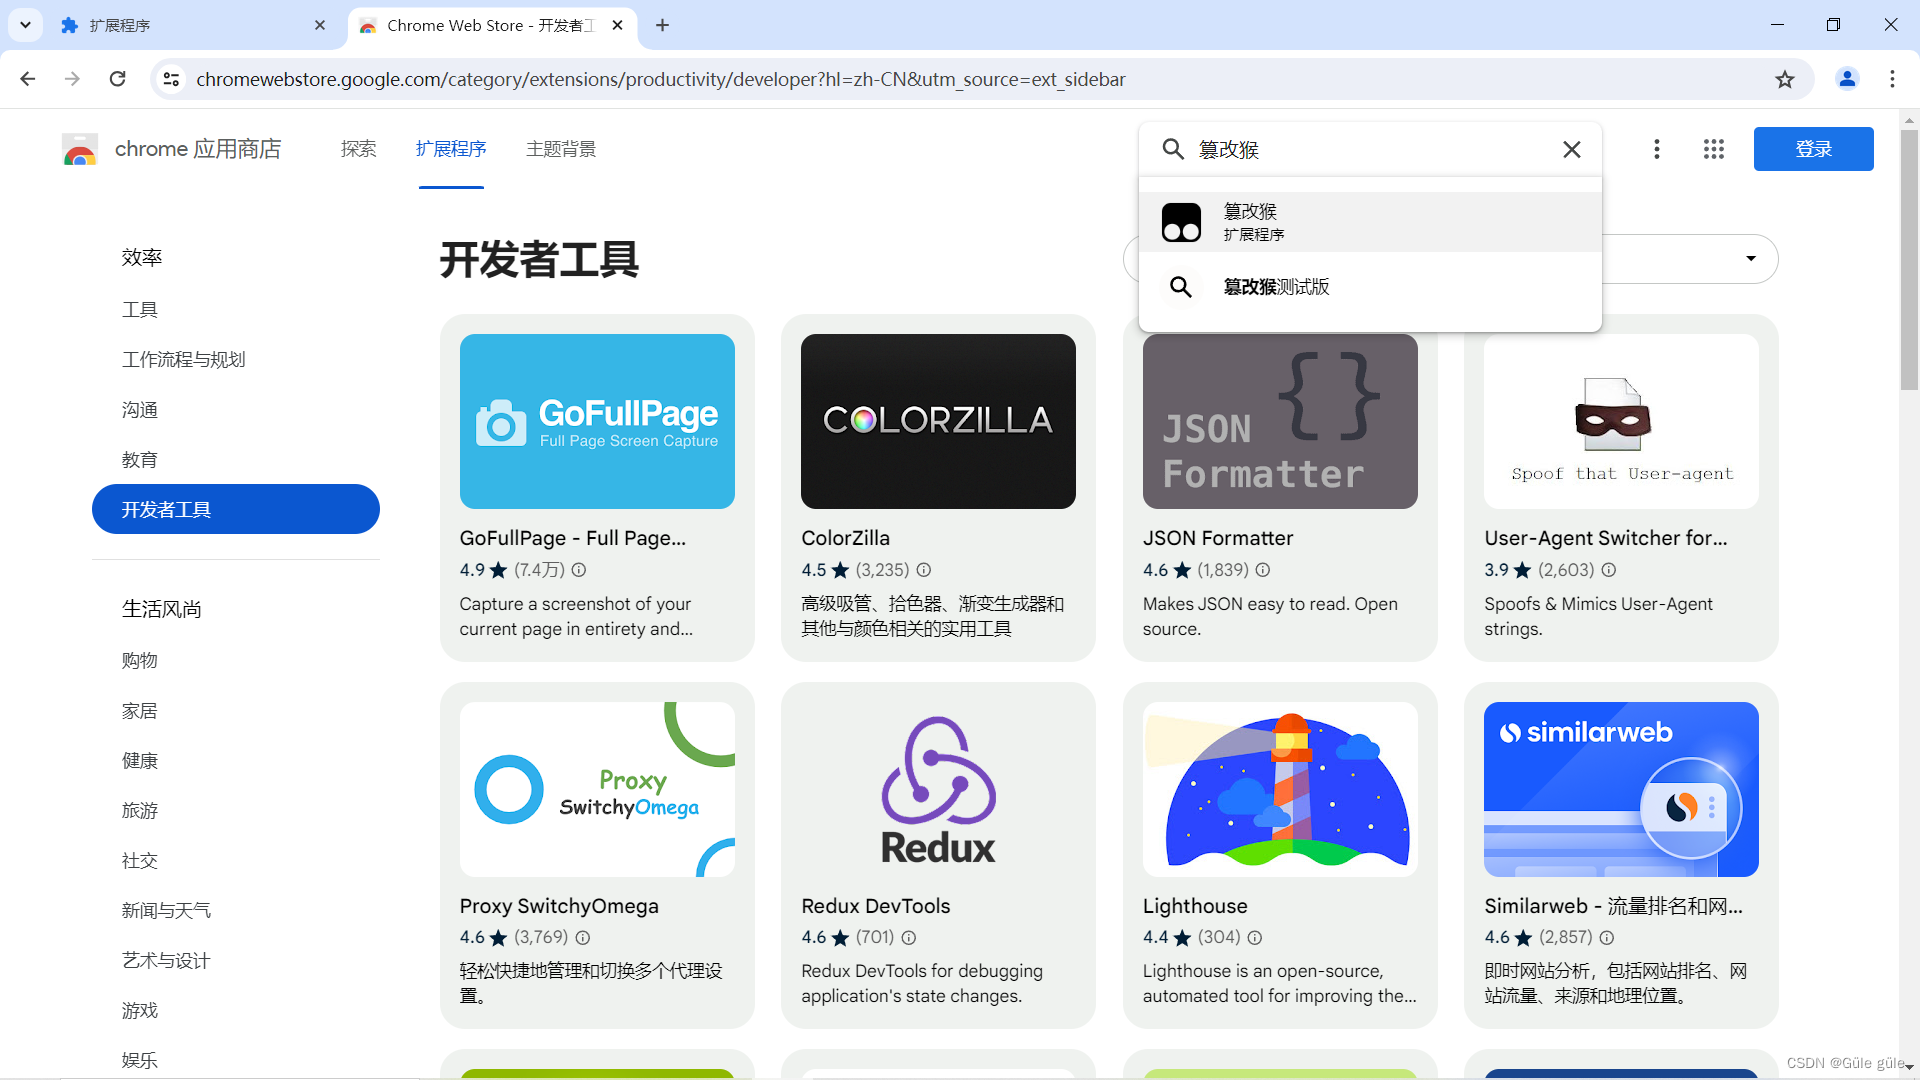Screen dimensions: 1920x1080
Task: Click Lighthouse rating info icon
Action: point(1255,938)
